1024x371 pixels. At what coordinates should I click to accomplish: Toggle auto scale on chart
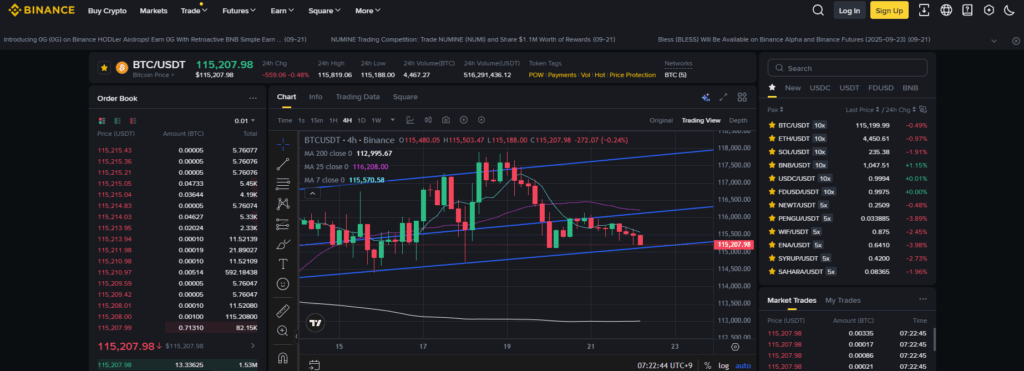[743, 366]
